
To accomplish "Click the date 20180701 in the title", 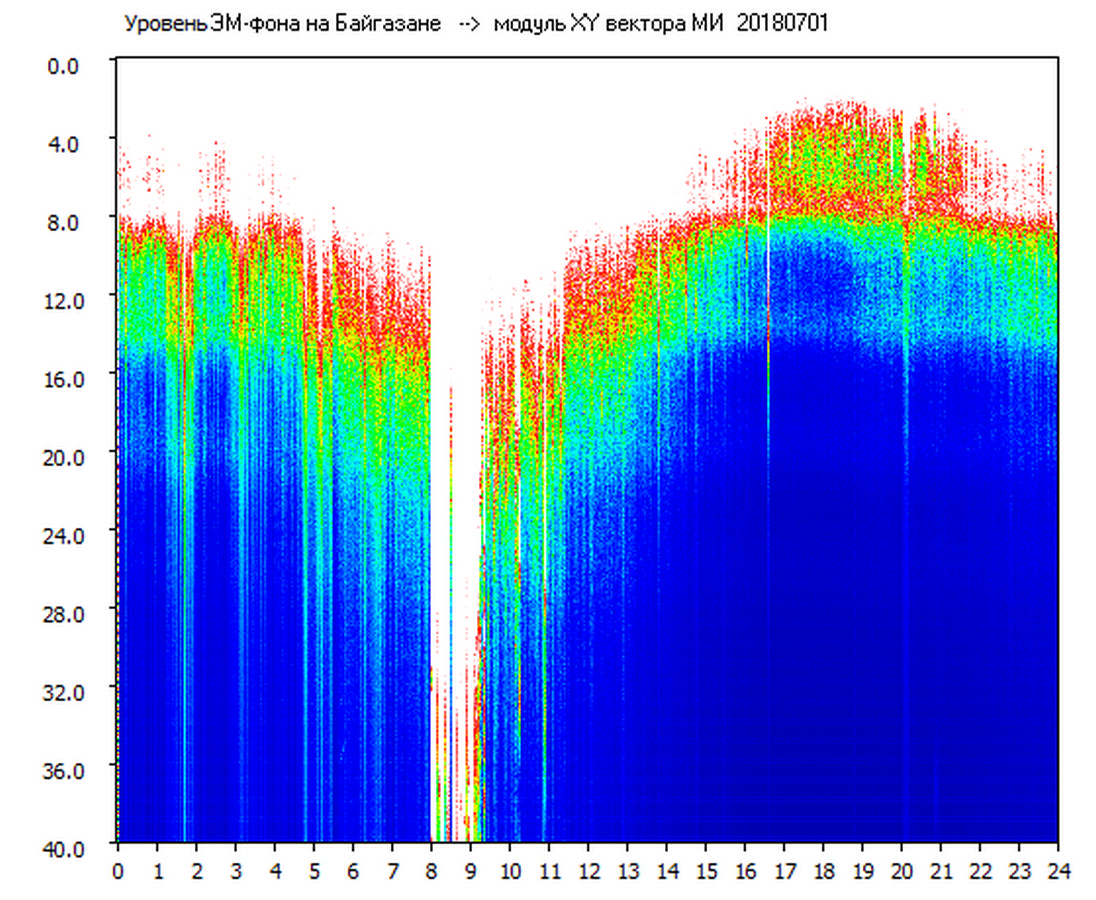I will 782,24.
